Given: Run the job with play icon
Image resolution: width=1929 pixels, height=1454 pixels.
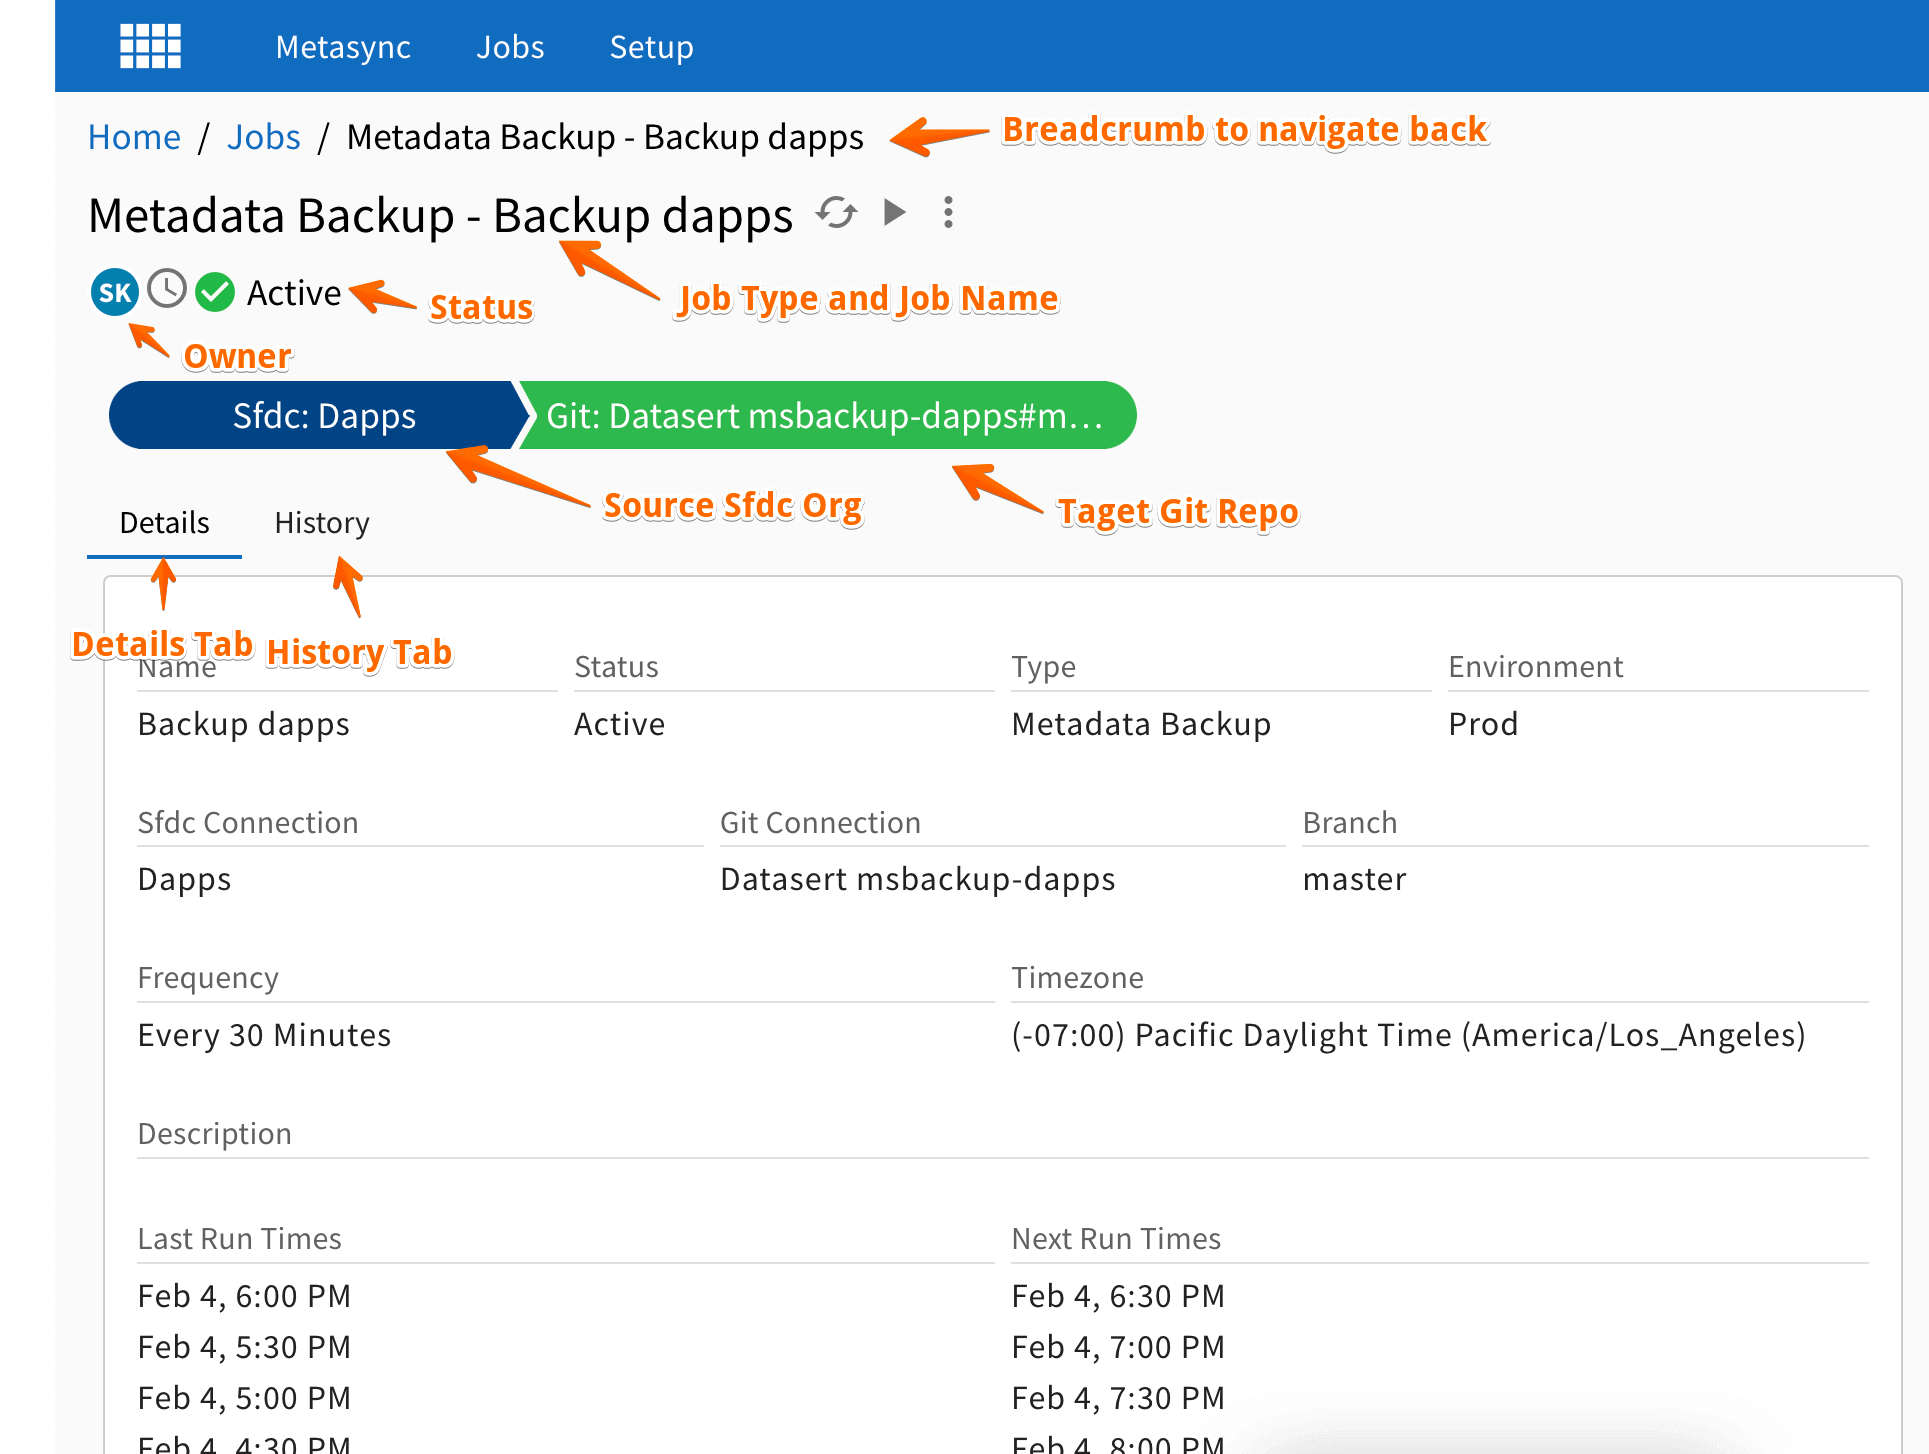Looking at the screenshot, I should [x=895, y=212].
